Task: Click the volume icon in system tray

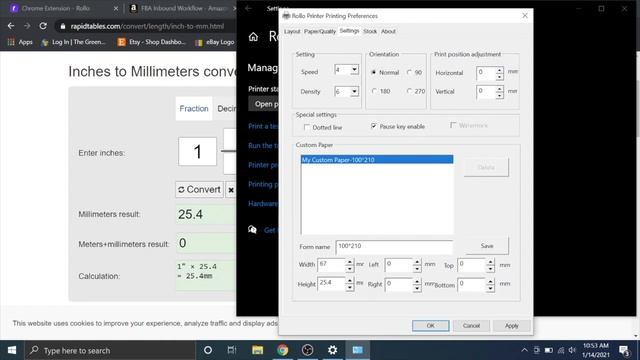Action: tap(572, 350)
